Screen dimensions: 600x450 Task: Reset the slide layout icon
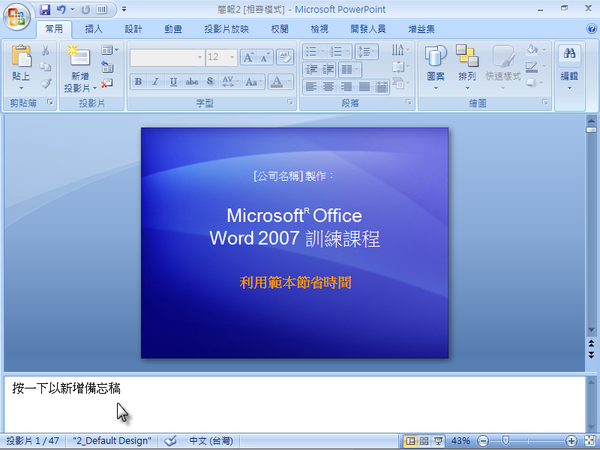[108, 67]
